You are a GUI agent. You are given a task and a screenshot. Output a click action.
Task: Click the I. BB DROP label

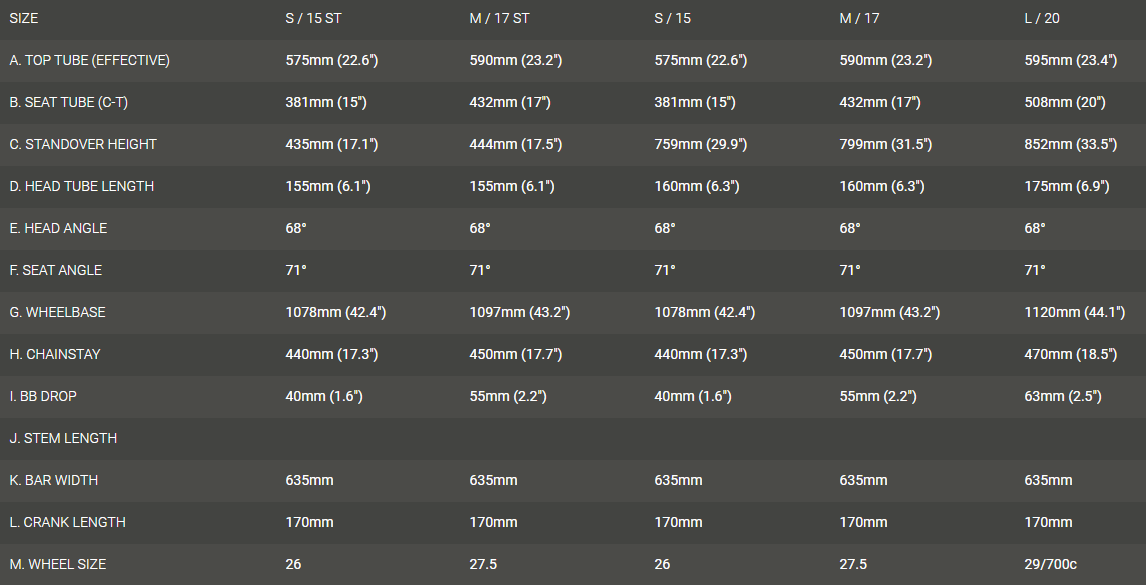tap(43, 396)
